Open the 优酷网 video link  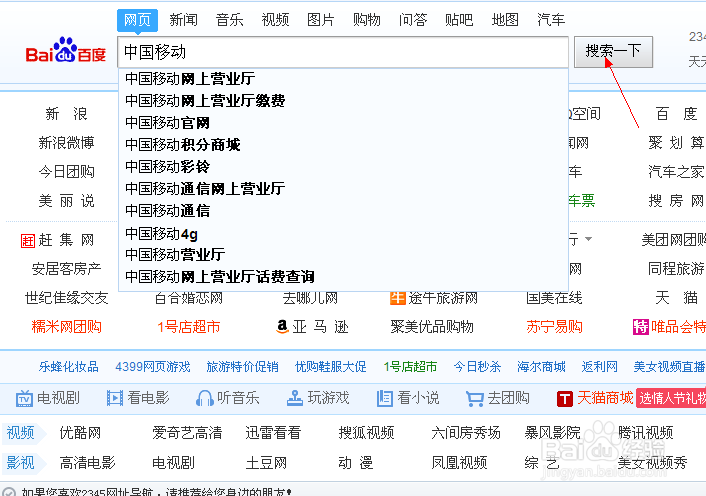(x=80, y=433)
